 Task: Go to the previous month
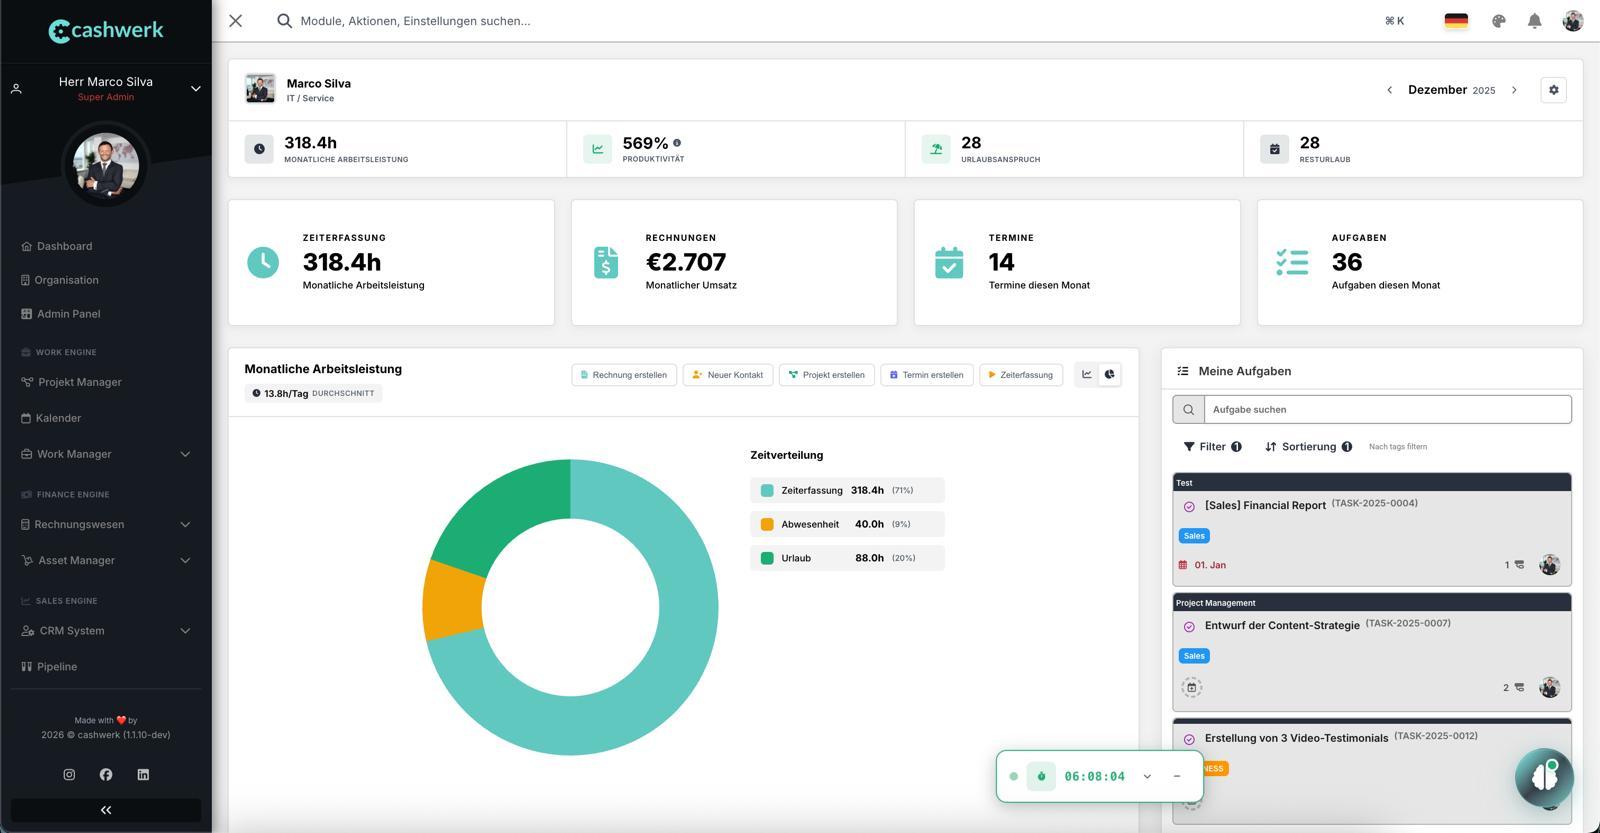point(1389,90)
